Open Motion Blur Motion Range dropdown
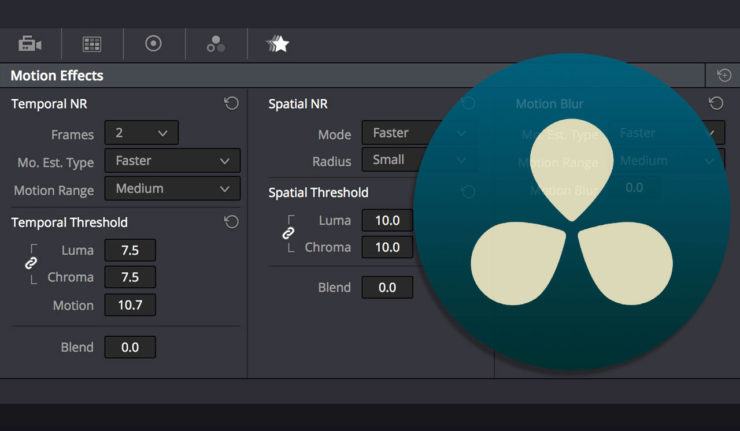Screen dimensions: 740x431 pos(667,161)
